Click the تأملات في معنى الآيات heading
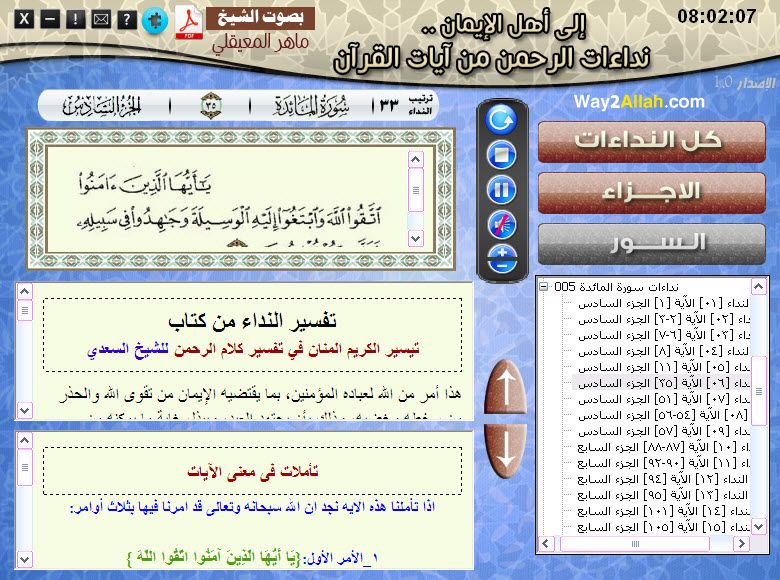The width and height of the screenshot is (780, 580). click(253, 471)
